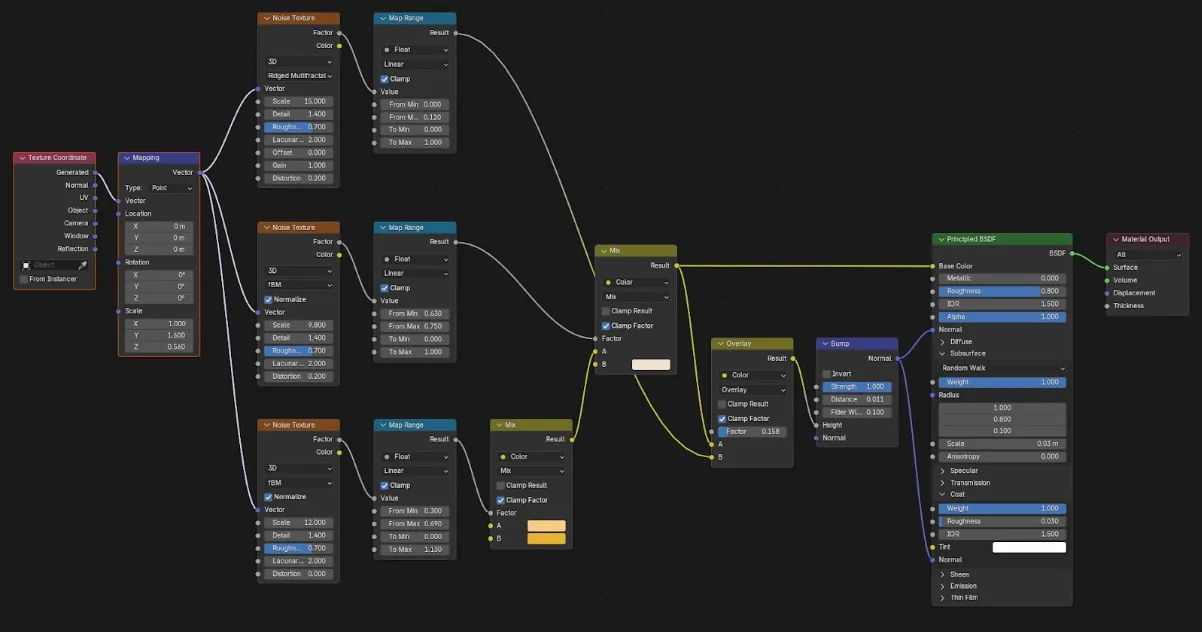
Task: Open the Ridged Multifractal type dropdown
Action: coord(299,75)
